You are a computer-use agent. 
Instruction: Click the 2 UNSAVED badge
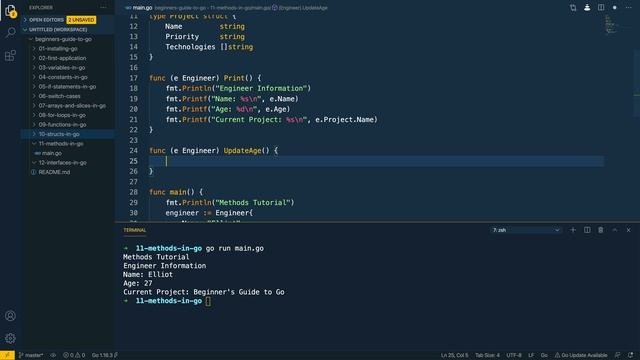pyautogui.click(x=81, y=20)
